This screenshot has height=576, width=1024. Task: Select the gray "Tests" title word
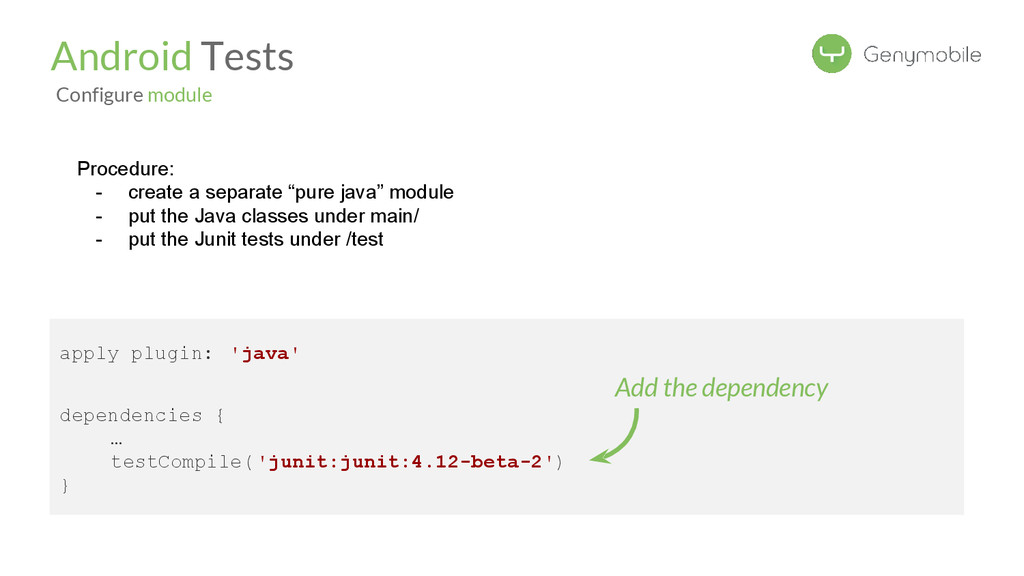pos(247,57)
